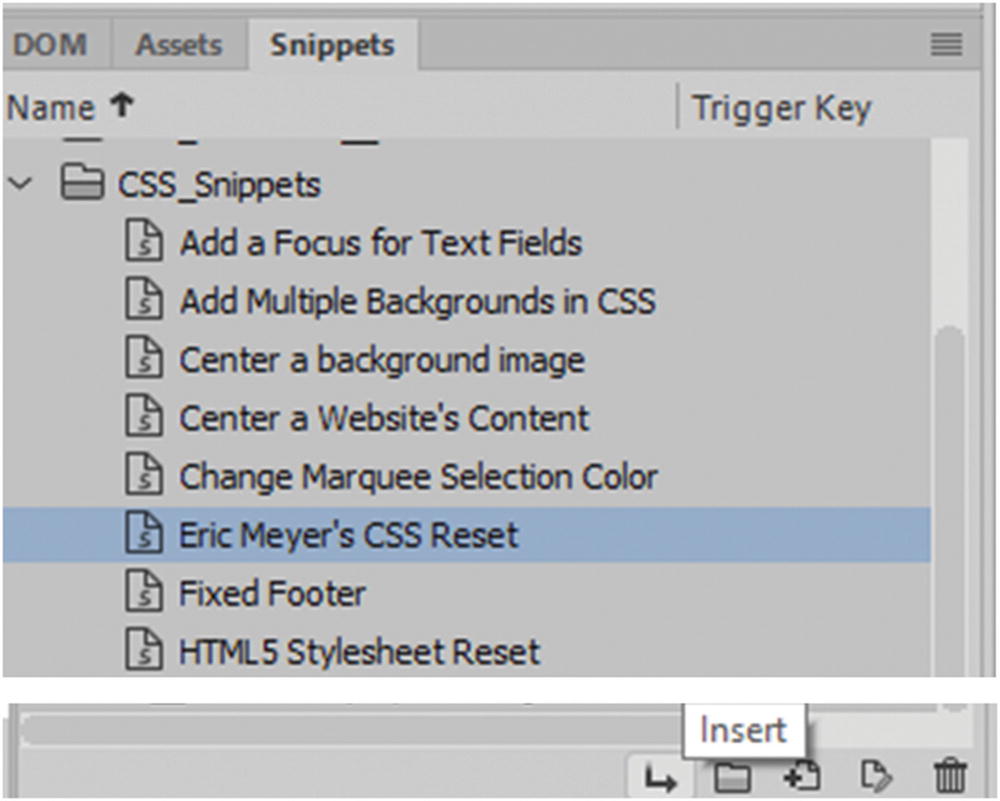Click the Insert snippet icon

tap(661, 778)
